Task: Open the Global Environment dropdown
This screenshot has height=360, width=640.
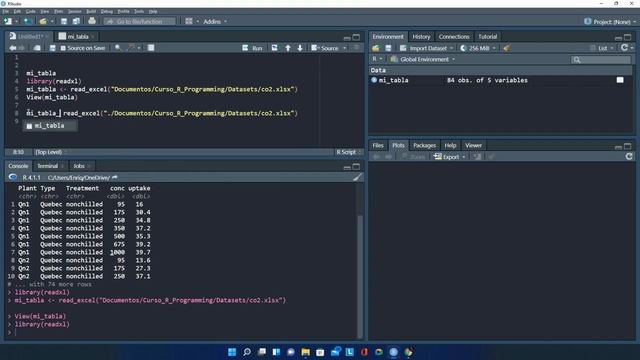Action: pos(423,60)
